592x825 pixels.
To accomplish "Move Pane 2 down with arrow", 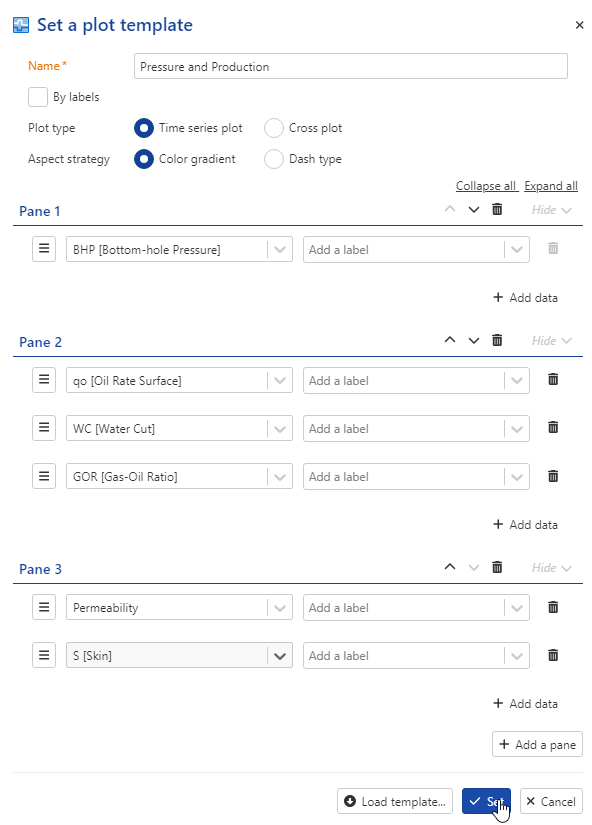I will click(x=474, y=340).
